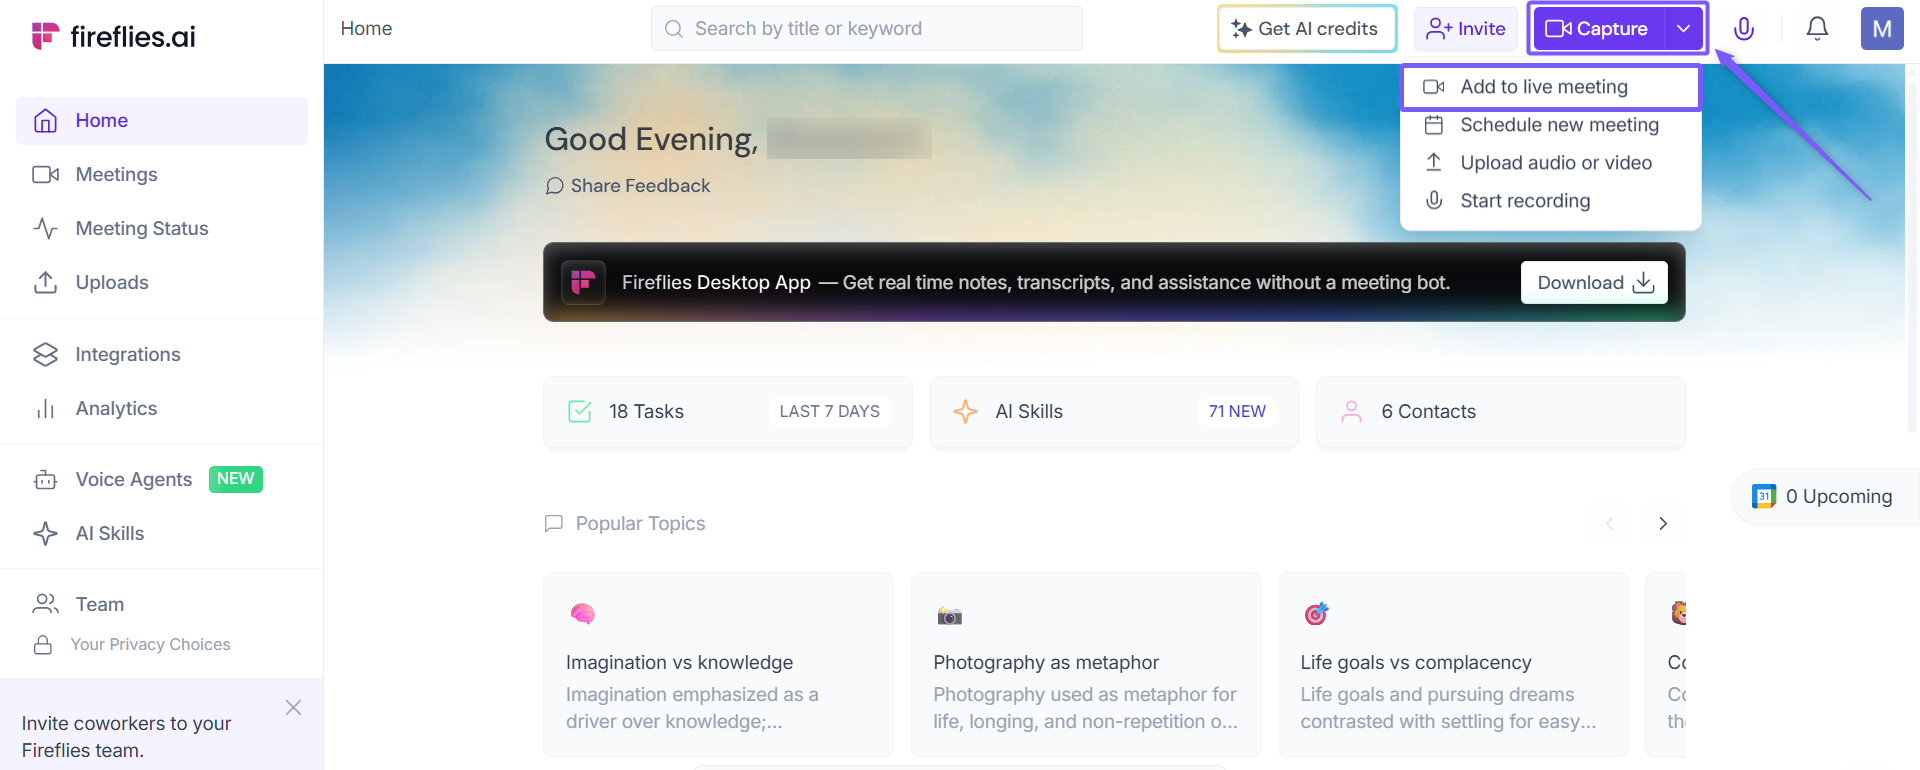Open Meeting Status from the sidebar

coord(141,229)
